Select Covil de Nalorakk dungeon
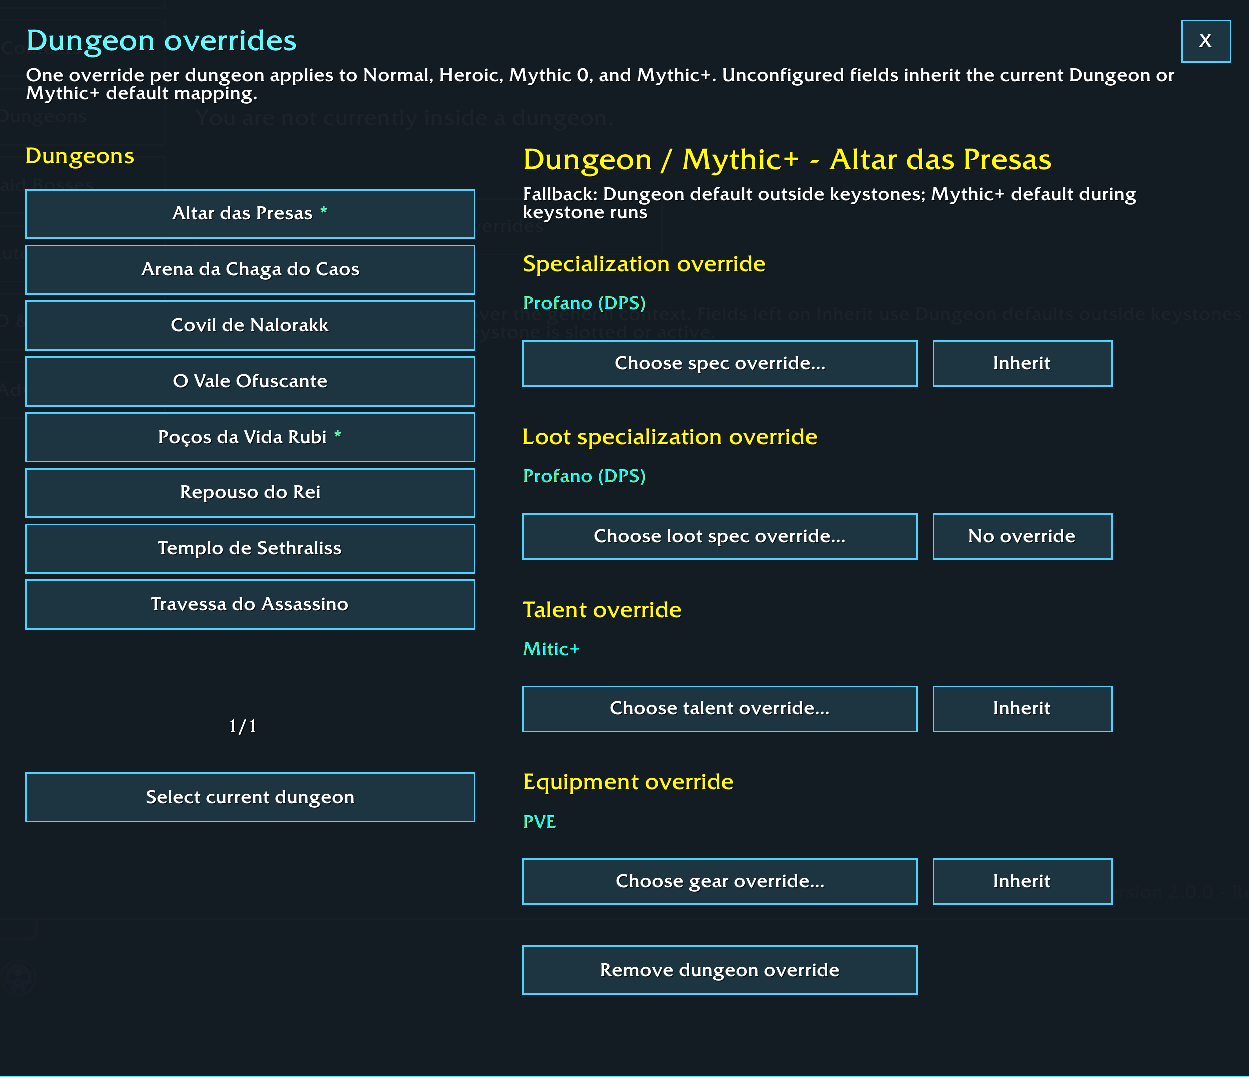This screenshot has width=1249, height=1077. [250, 326]
